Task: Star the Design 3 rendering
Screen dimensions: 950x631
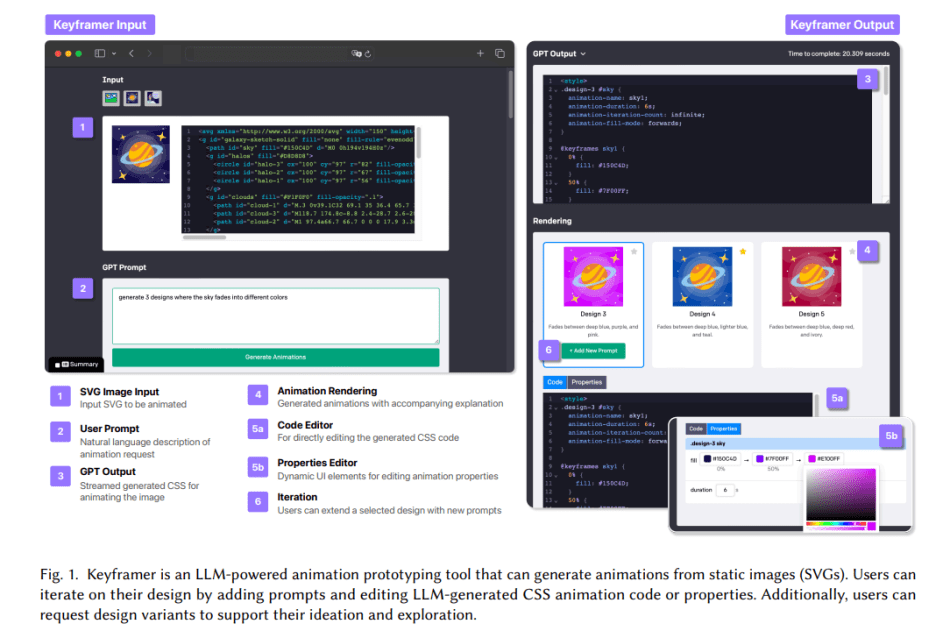Action: 634,251
